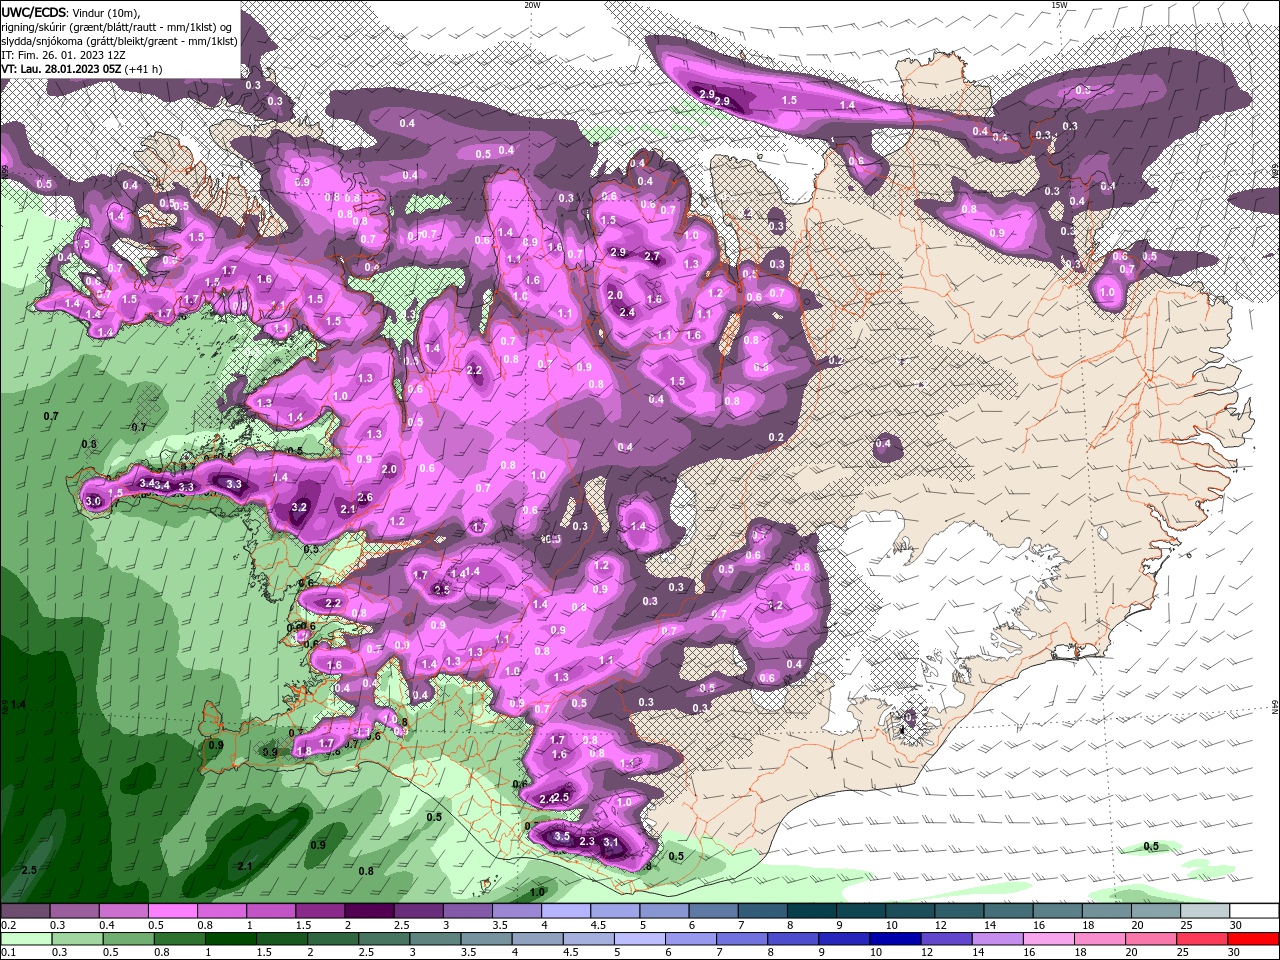Image resolution: width=1280 pixels, height=960 pixels.
Task: Click the 'UWC/ECDS: Vindur (10m)' title line
Action: tap(70, 12)
